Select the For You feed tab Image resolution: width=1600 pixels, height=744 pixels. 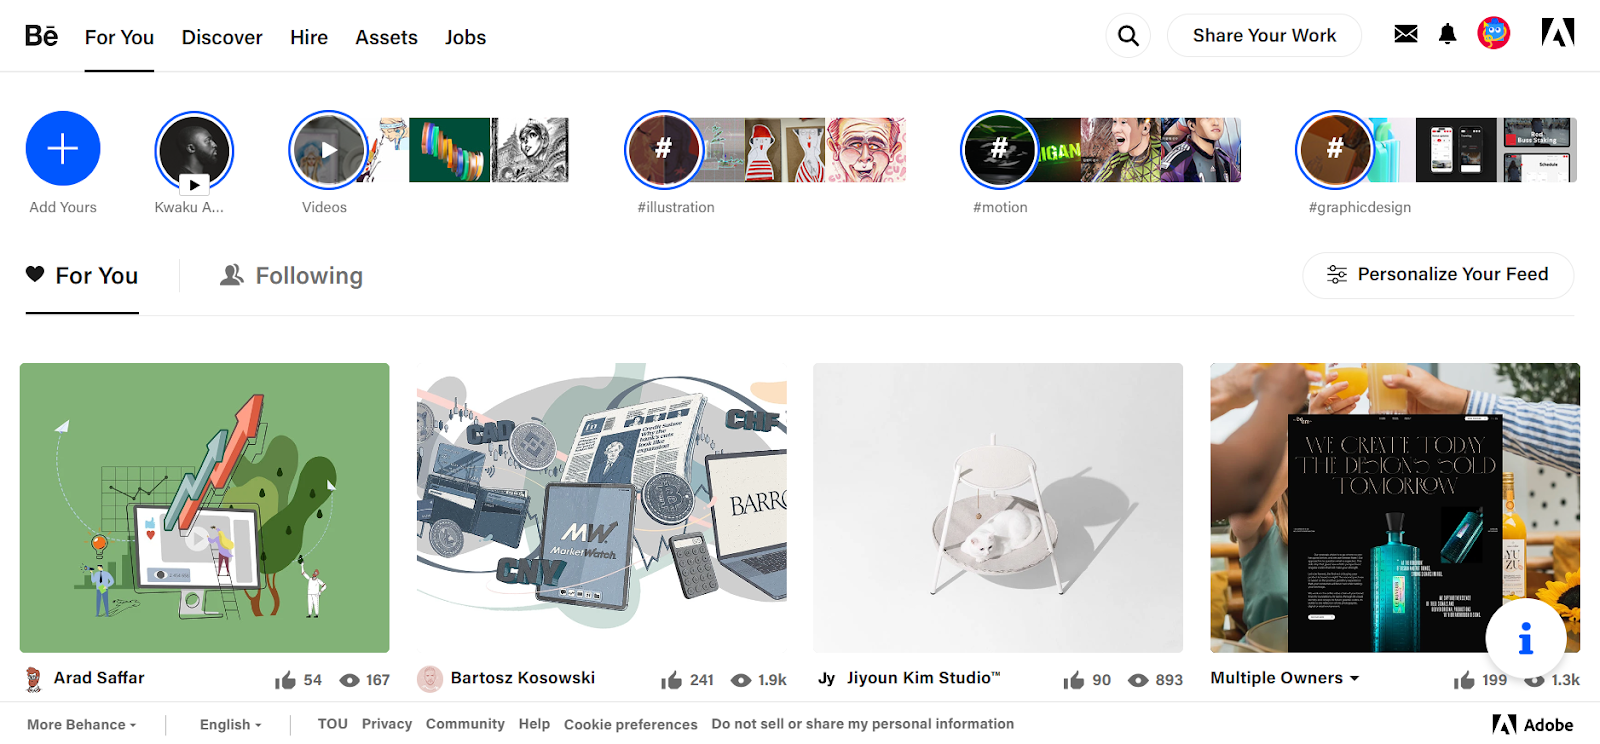point(82,276)
